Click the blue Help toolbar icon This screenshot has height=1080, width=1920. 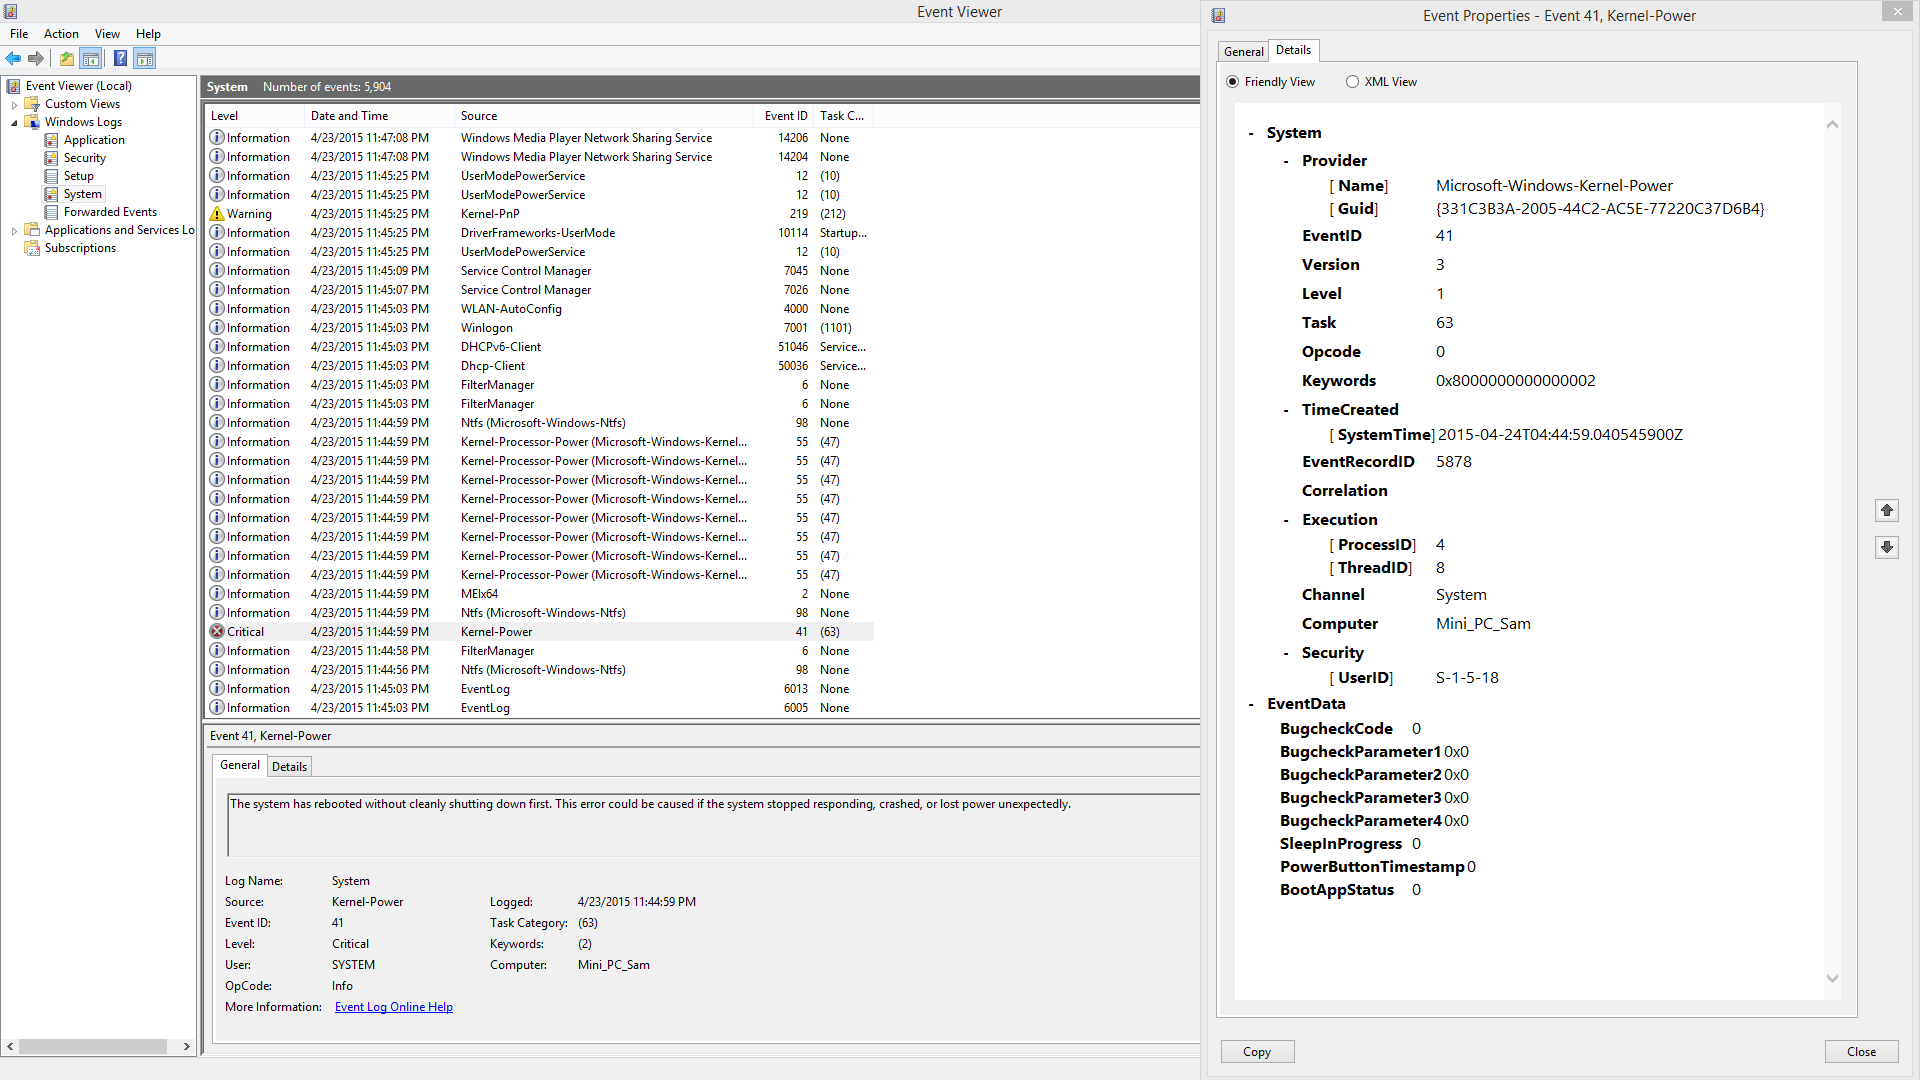click(x=120, y=58)
